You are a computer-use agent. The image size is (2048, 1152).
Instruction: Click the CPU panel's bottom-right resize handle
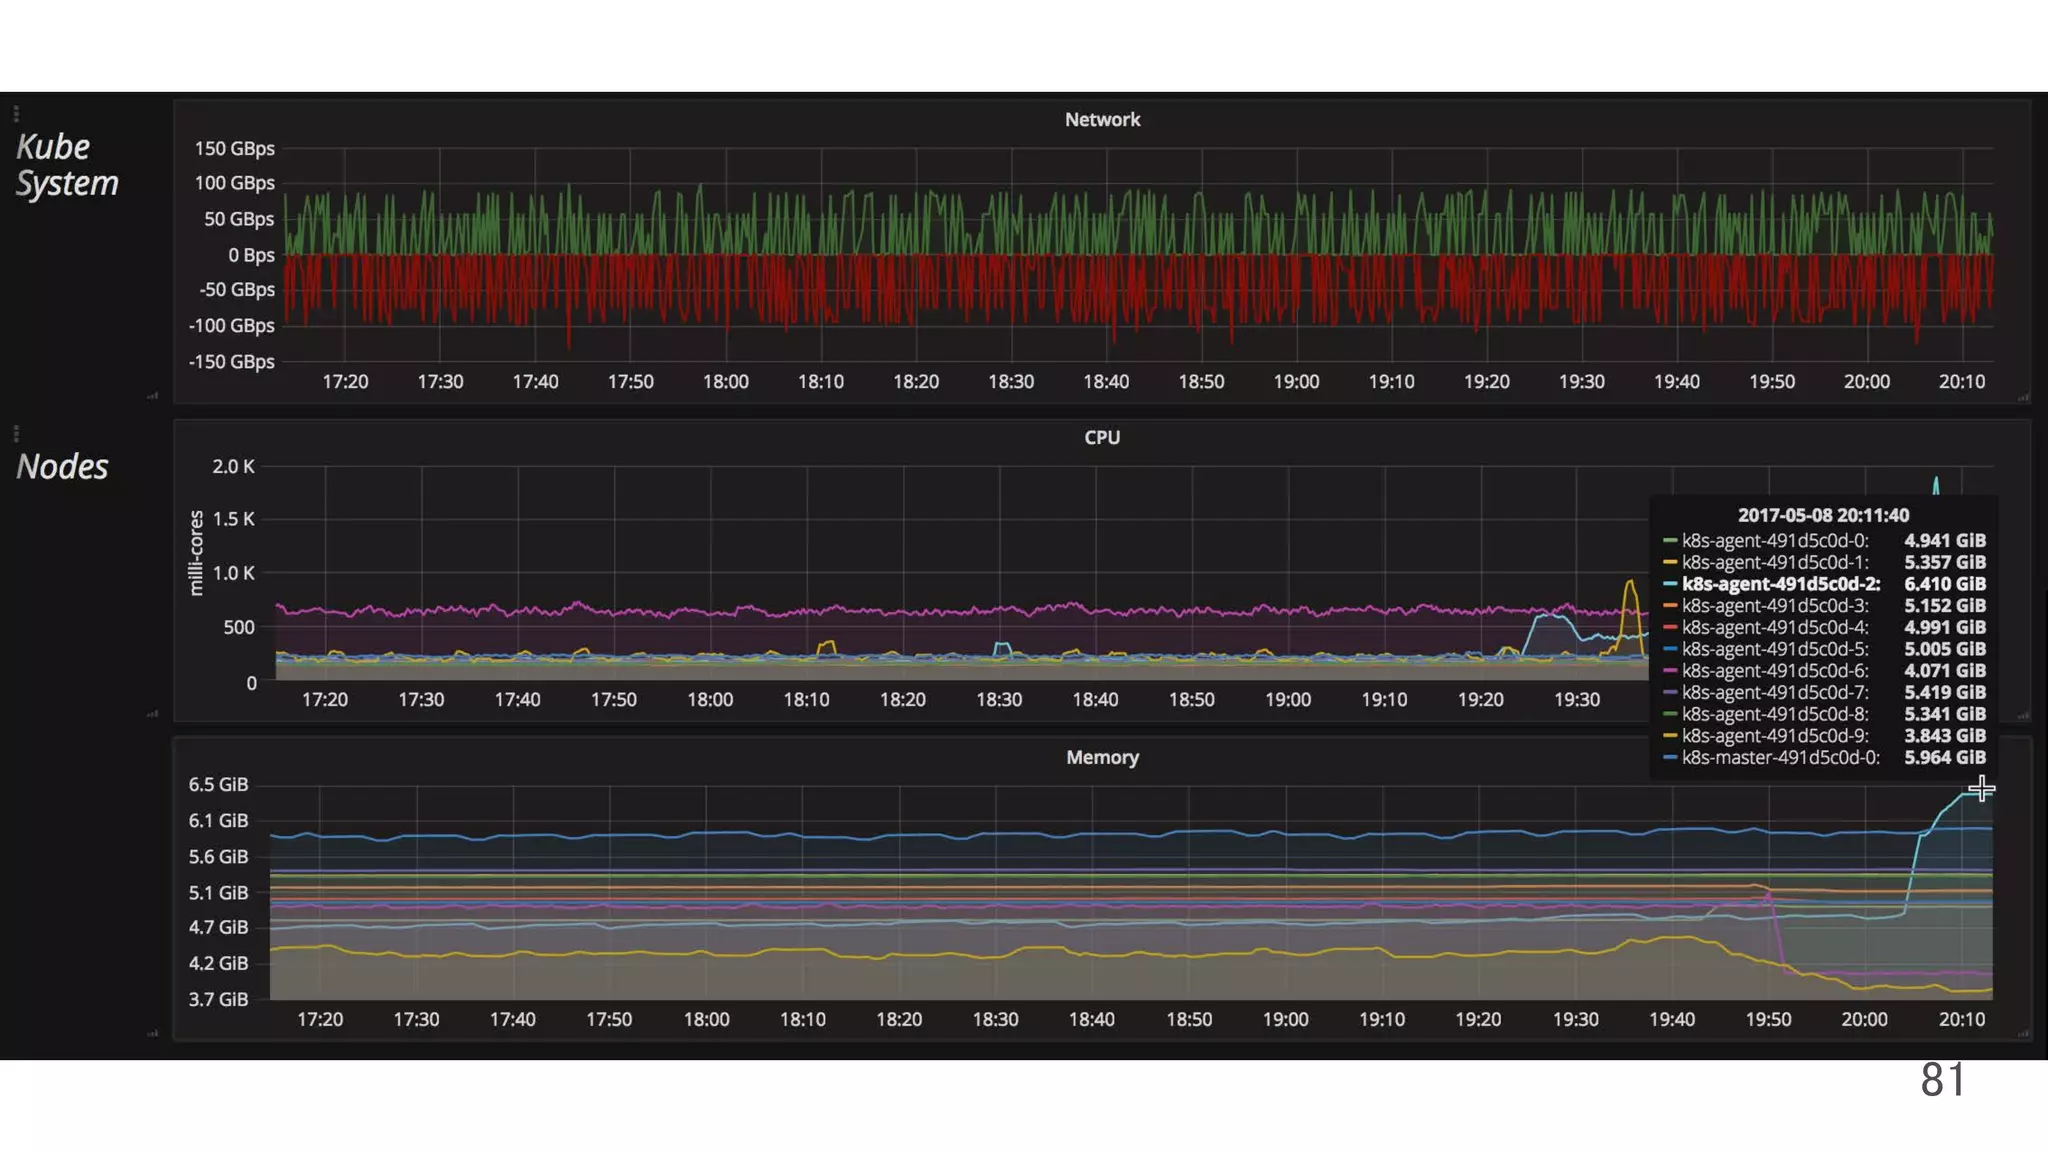pos(2023,715)
